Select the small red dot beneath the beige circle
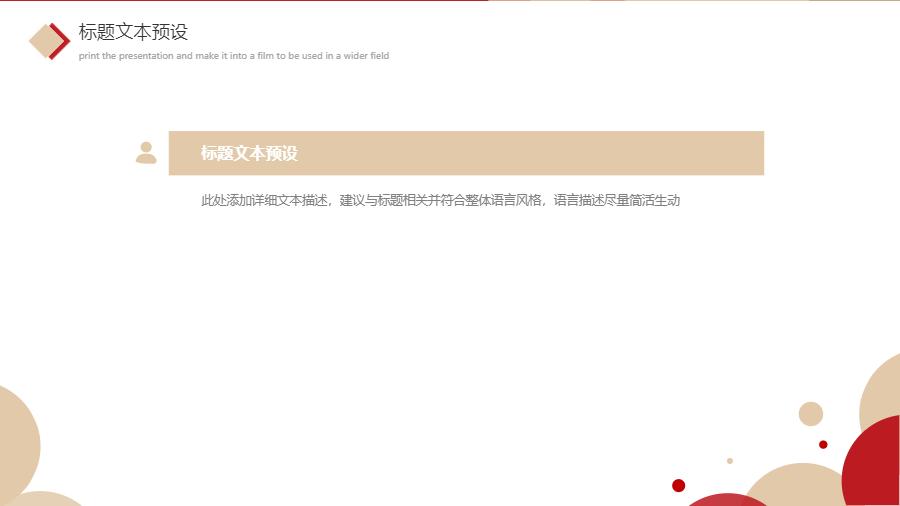The height and width of the screenshot is (506, 900). tap(823, 444)
